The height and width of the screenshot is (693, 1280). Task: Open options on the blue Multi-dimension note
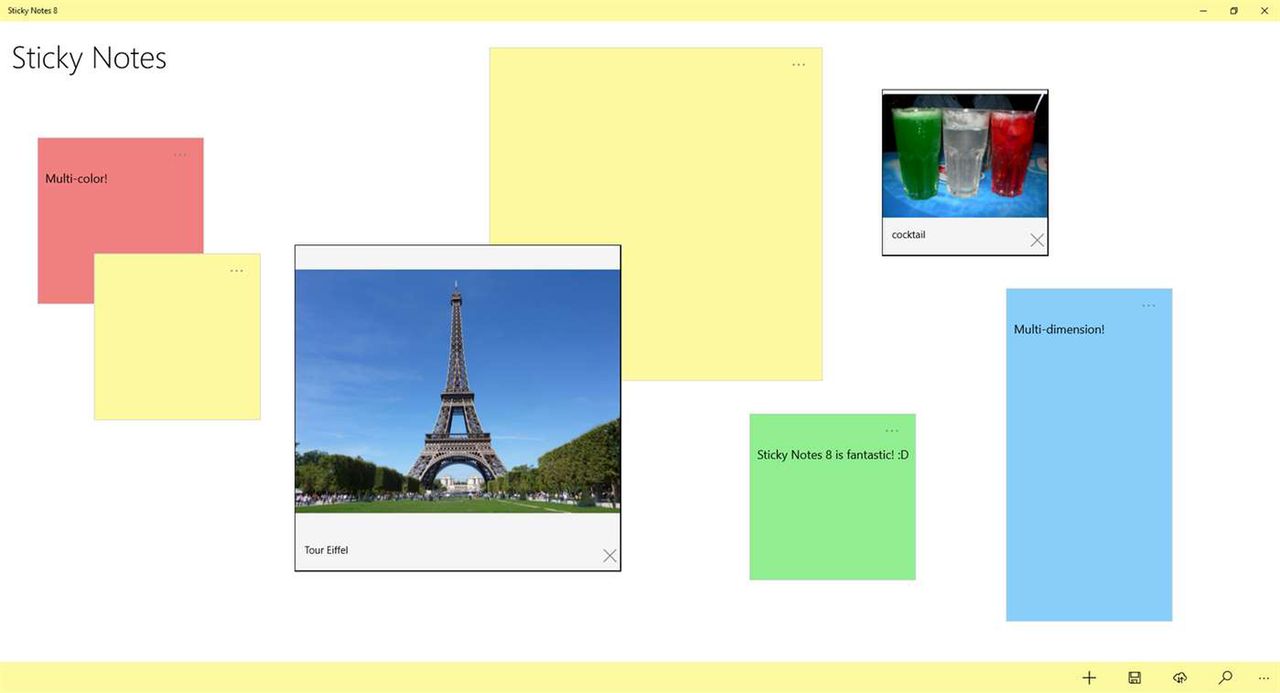(x=1148, y=306)
